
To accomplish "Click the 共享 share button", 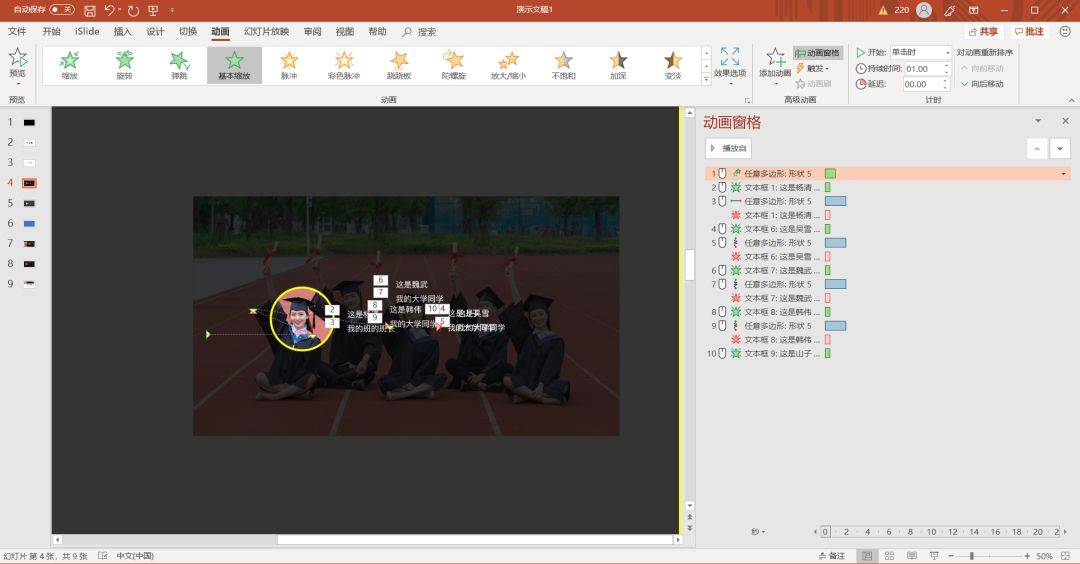I will (983, 32).
